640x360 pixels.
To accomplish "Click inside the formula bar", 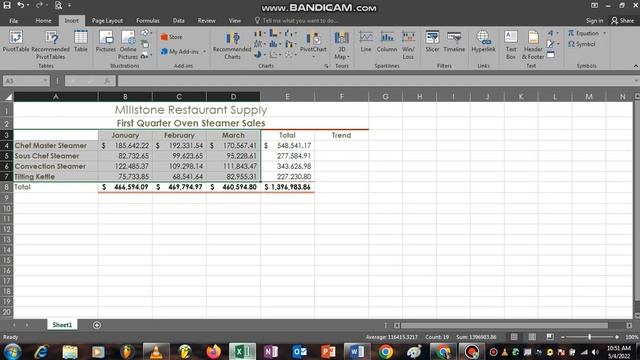I will click(x=376, y=81).
